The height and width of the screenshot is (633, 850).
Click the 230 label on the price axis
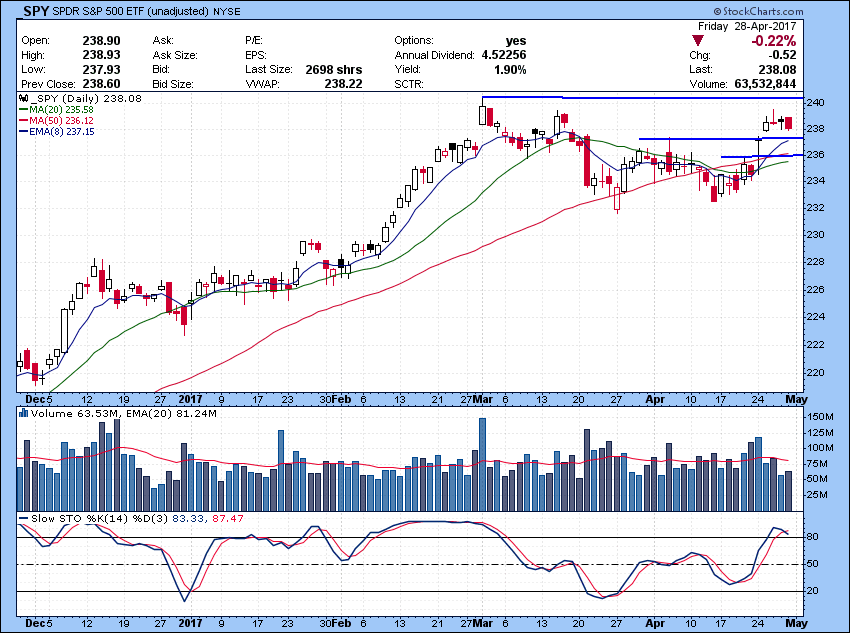(x=817, y=235)
